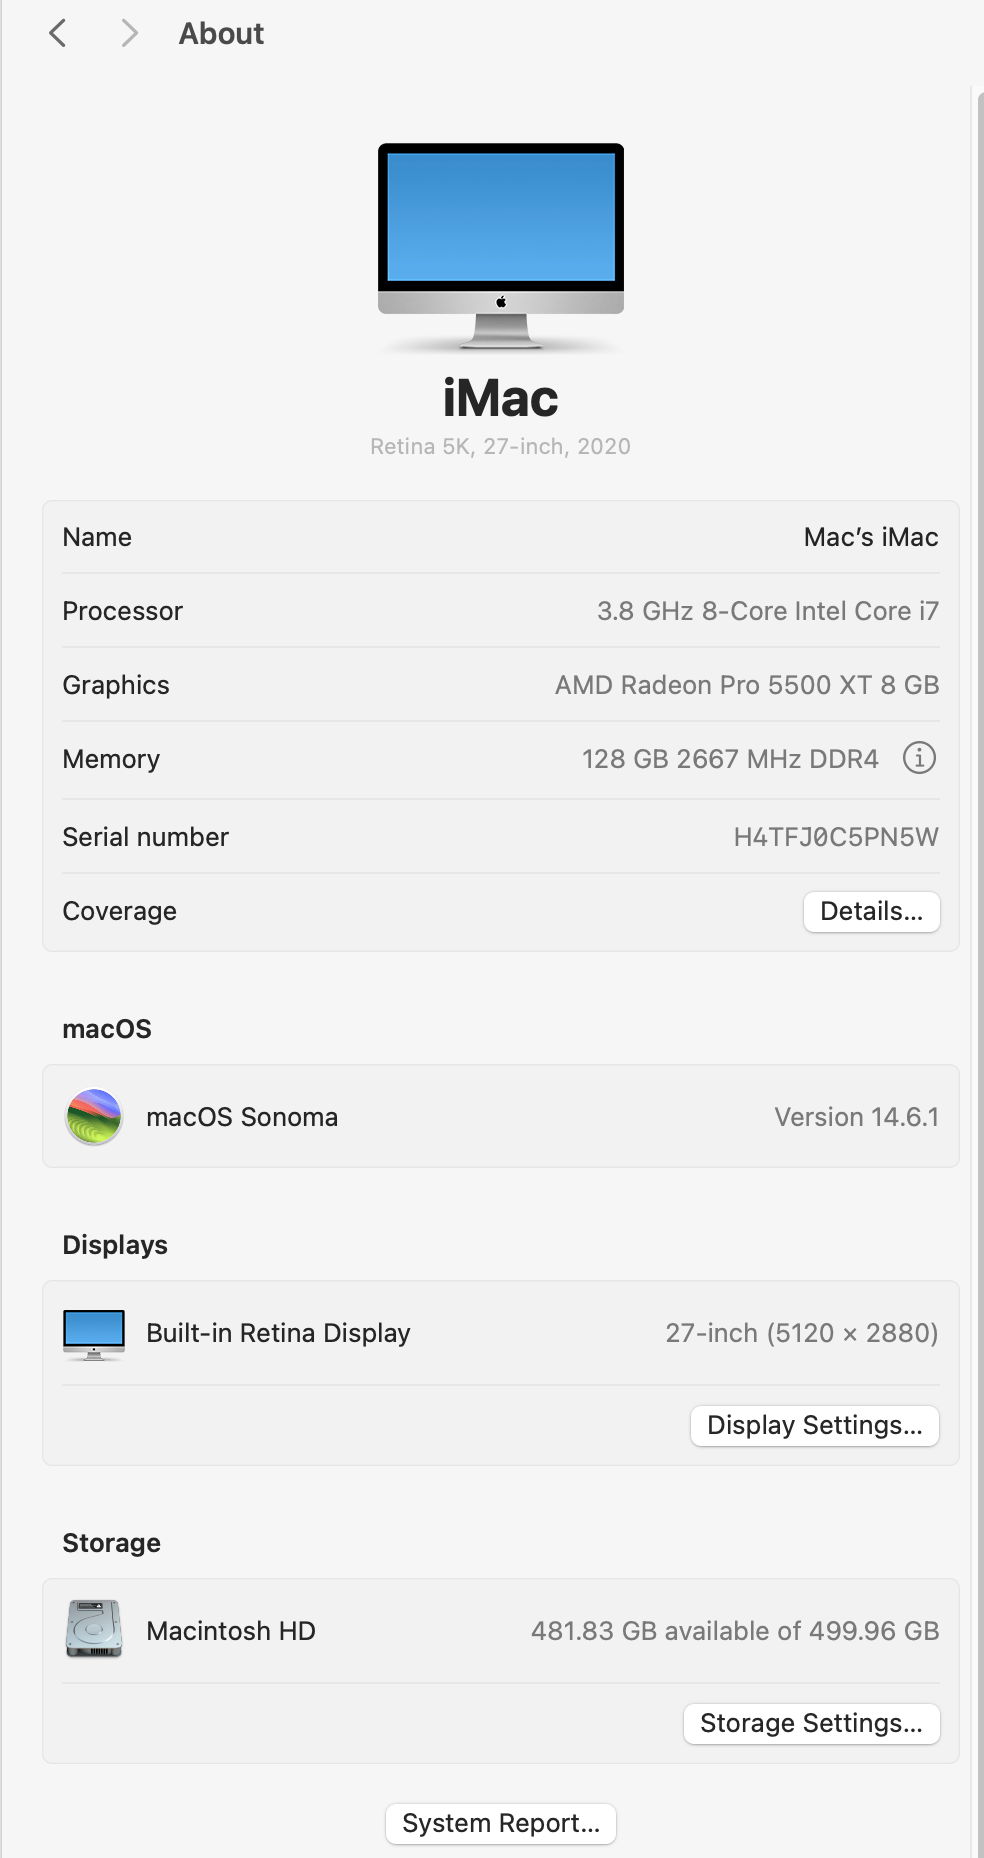Open Coverage Details
984x1858 pixels.
[x=870, y=911]
